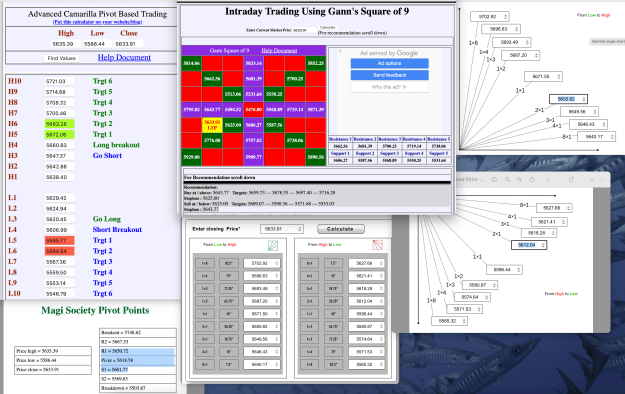Zoom in using Preview's toolbar magnifier
The height and width of the screenshot is (394, 625).
[x=519, y=180]
